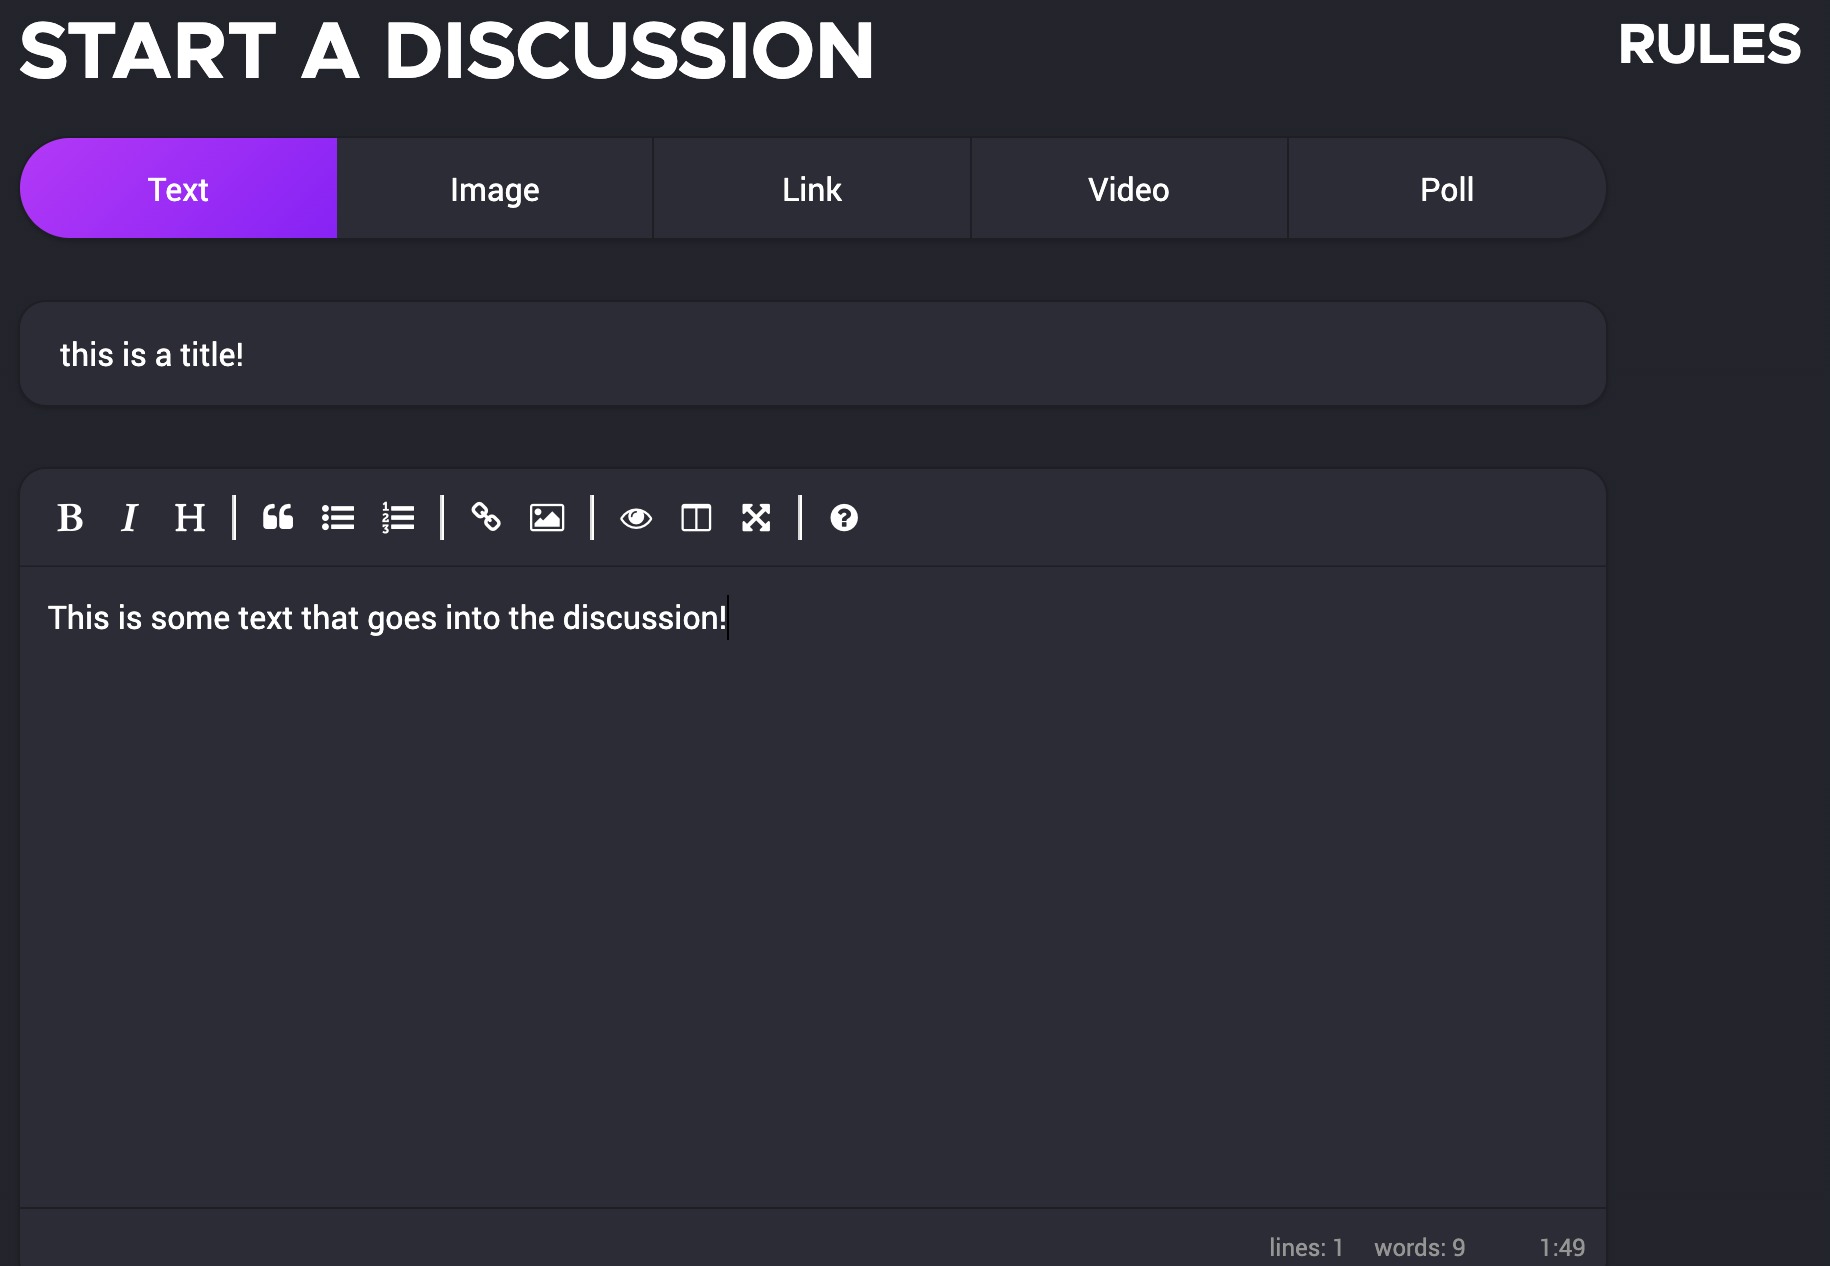Viewport: 1830px width, 1266px height.
Task: Open the RULES heading
Action: [1709, 46]
